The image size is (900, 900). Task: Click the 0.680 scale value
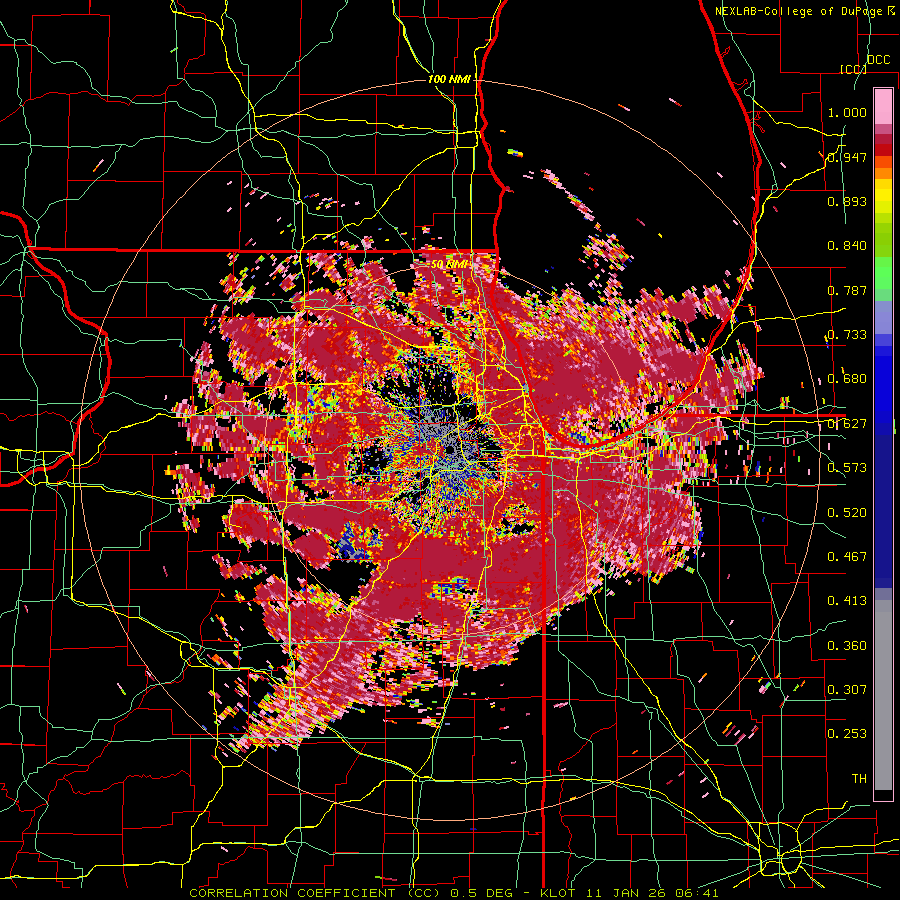point(847,379)
